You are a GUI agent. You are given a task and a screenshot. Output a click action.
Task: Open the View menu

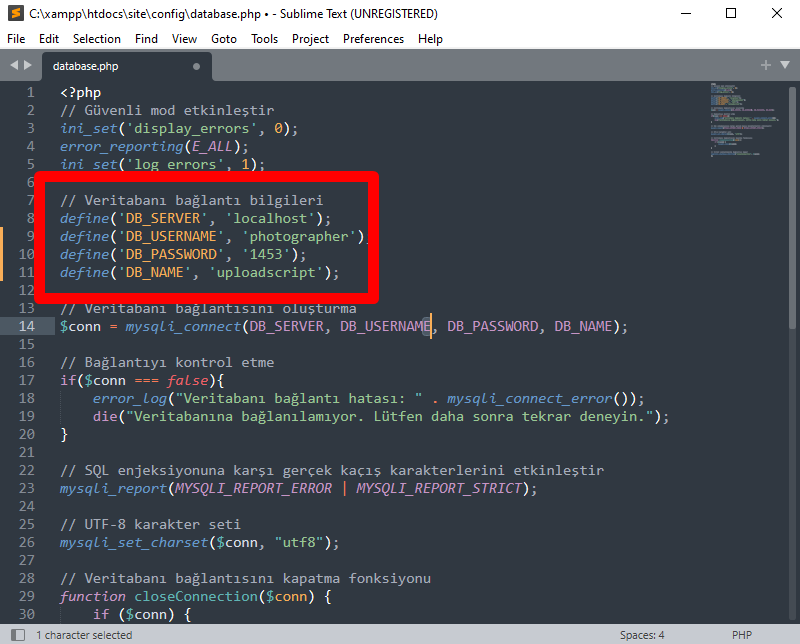(x=184, y=39)
